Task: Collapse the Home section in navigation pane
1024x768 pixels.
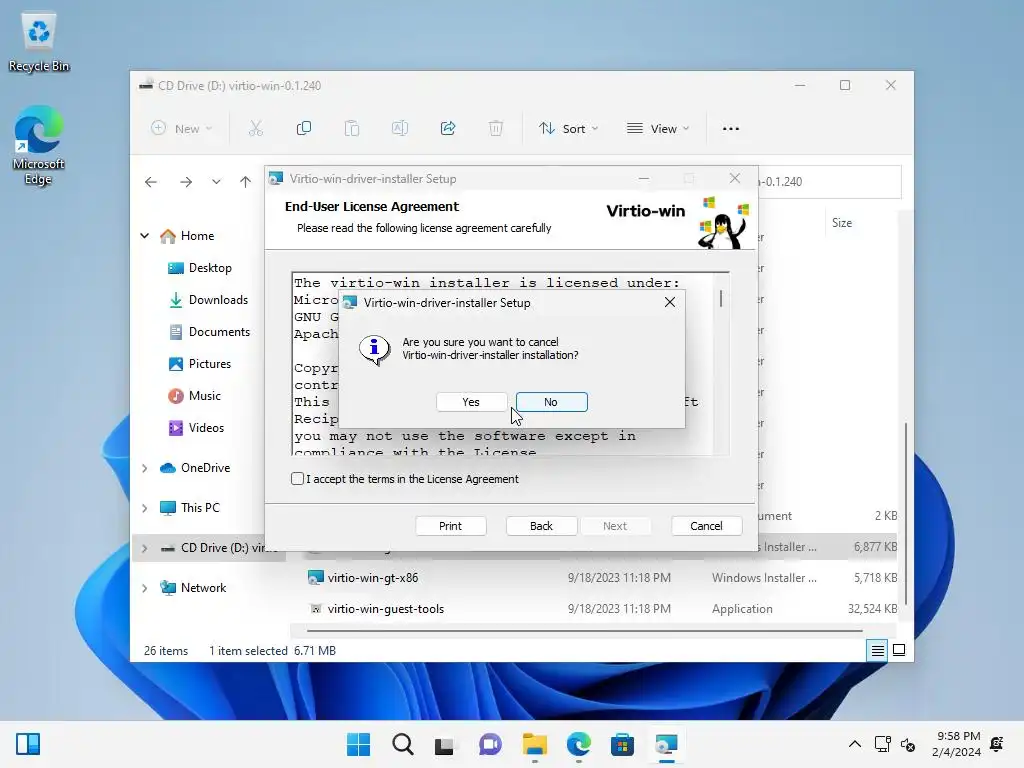Action: click(x=145, y=236)
